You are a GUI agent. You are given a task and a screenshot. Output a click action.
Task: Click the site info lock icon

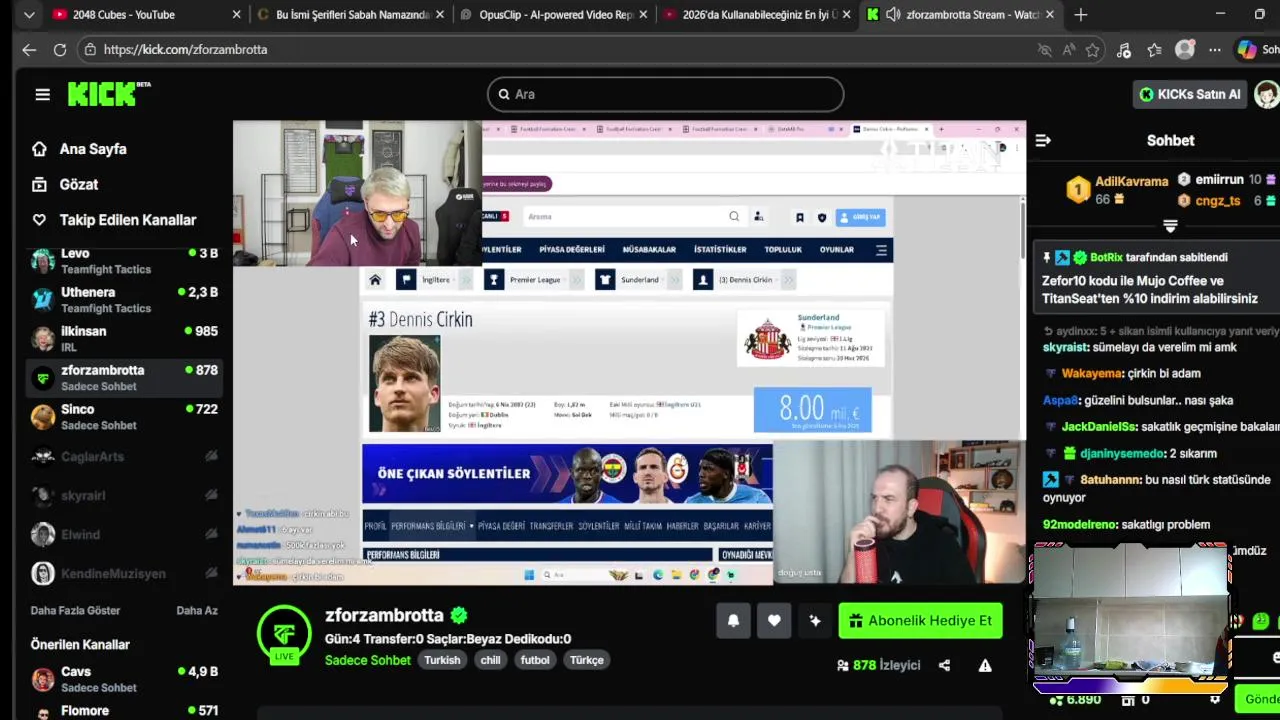(90, 50)
